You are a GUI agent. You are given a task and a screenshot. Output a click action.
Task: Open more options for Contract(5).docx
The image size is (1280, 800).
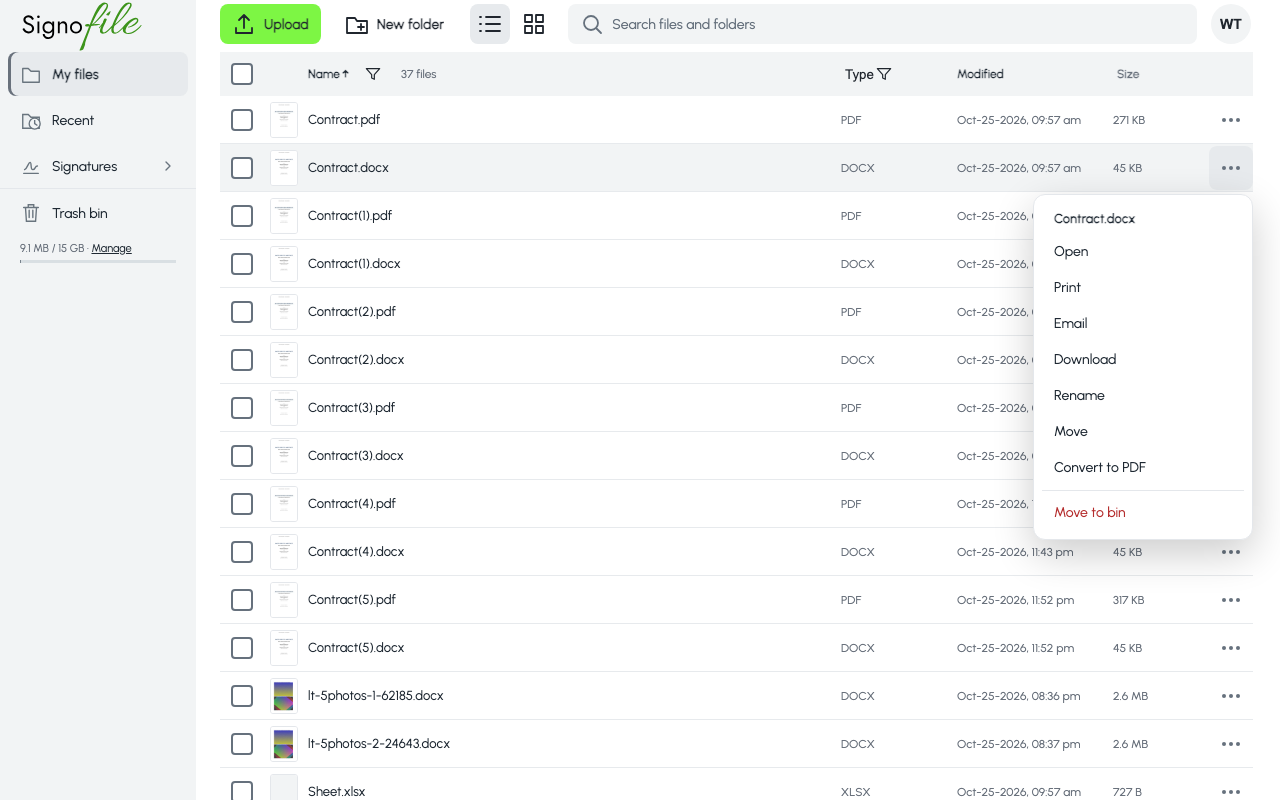(1231, 648)
